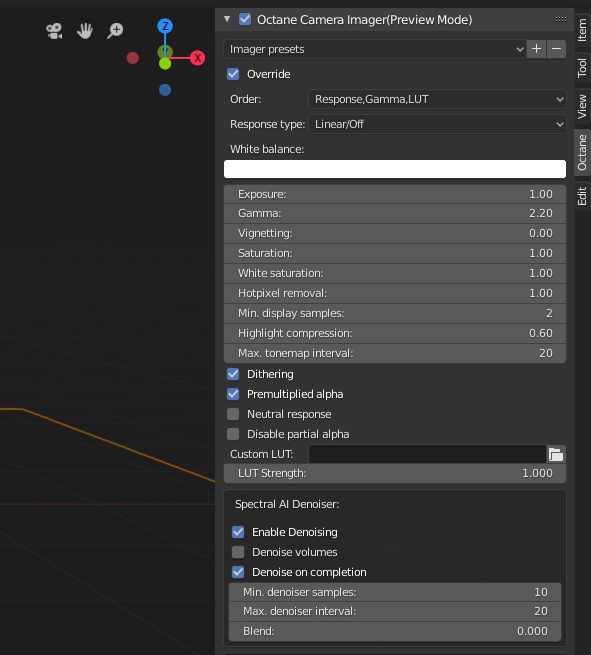
Task: Click the denoiser Blend field
Action: click(x=395, y=631)
